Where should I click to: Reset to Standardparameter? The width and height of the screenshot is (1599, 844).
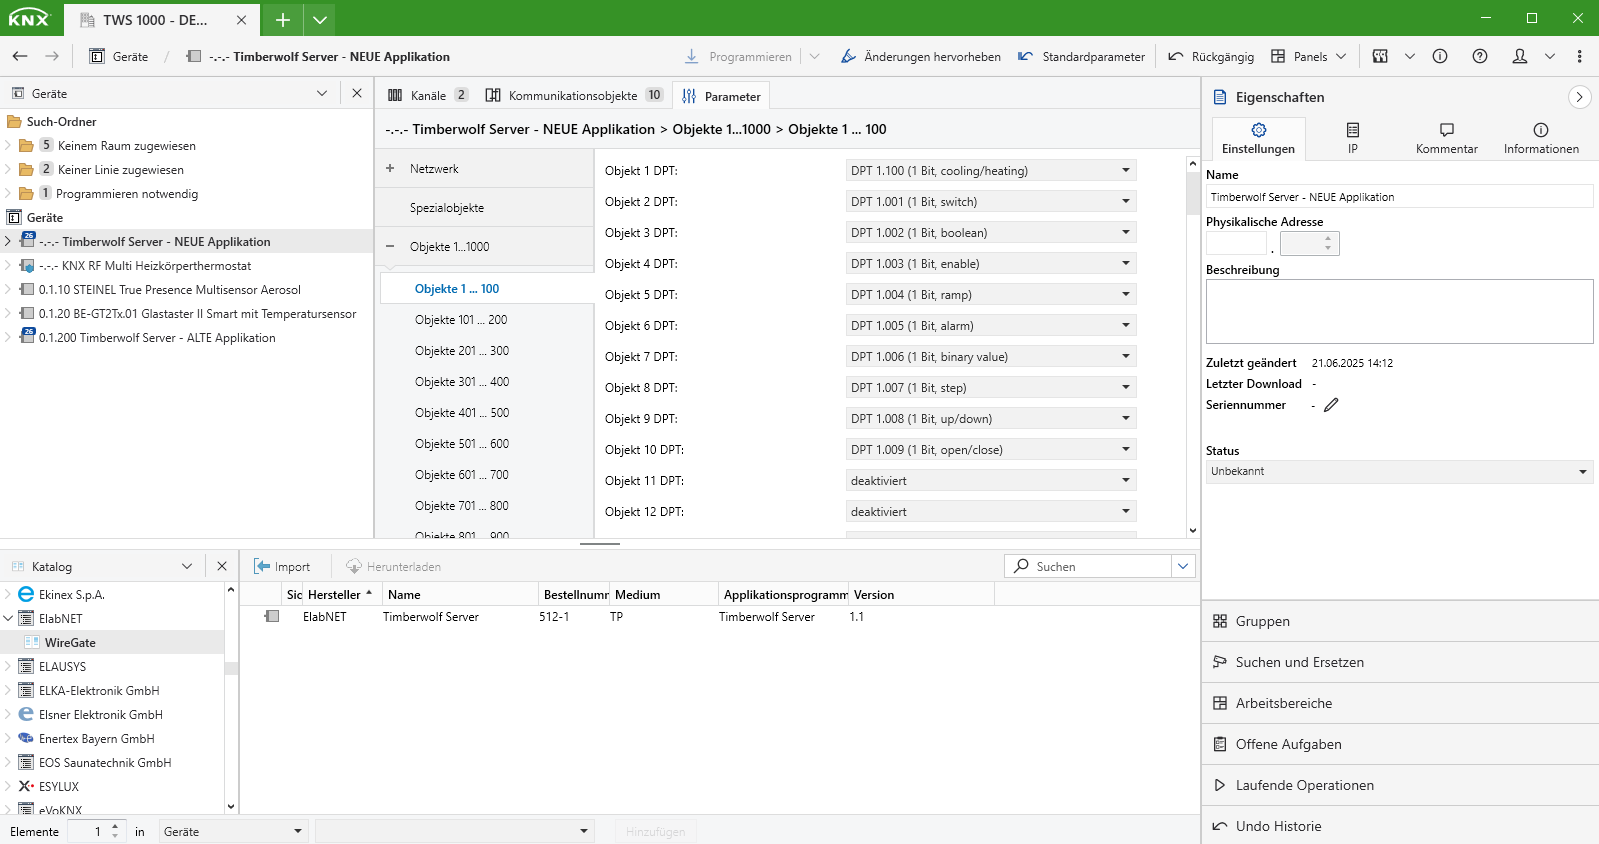pyautogui.click(x=1081, y=57)
